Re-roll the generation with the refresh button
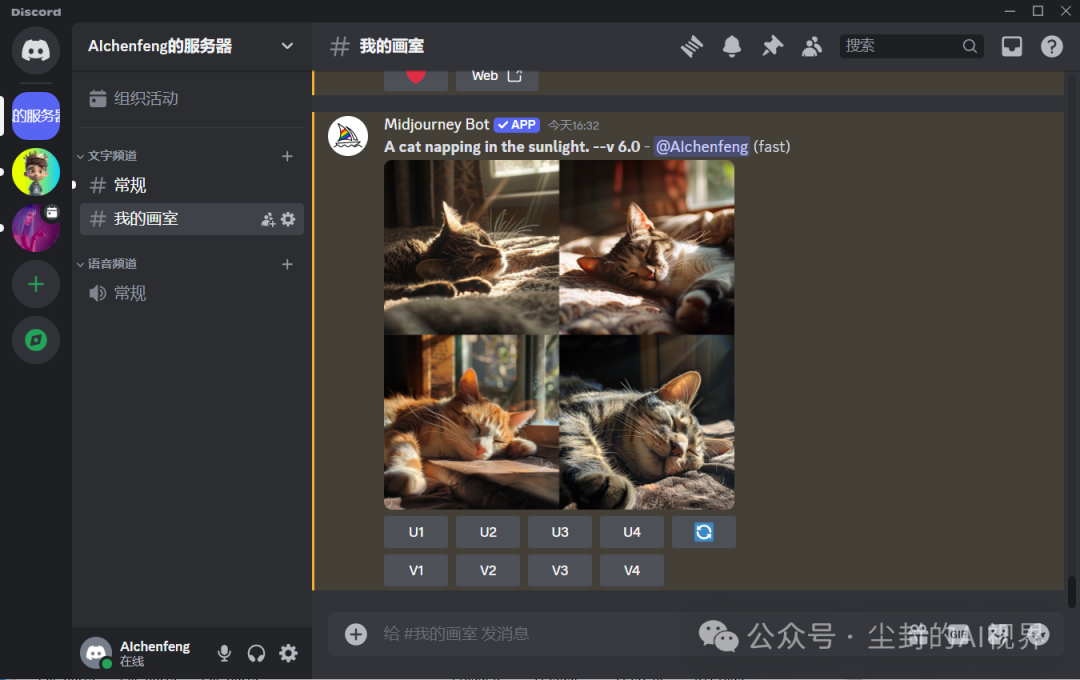1080x680 pixels. pyautogui.click(x=703, y=533)
